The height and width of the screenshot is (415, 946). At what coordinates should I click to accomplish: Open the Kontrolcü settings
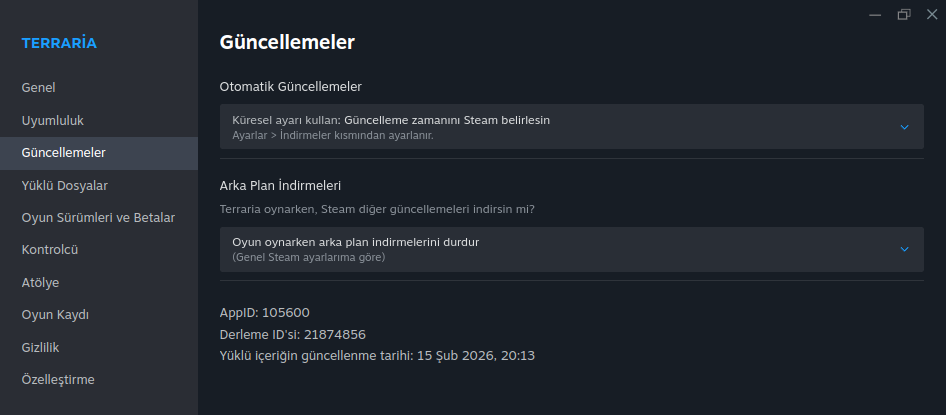pyautogui.click(x=49, y=250)
